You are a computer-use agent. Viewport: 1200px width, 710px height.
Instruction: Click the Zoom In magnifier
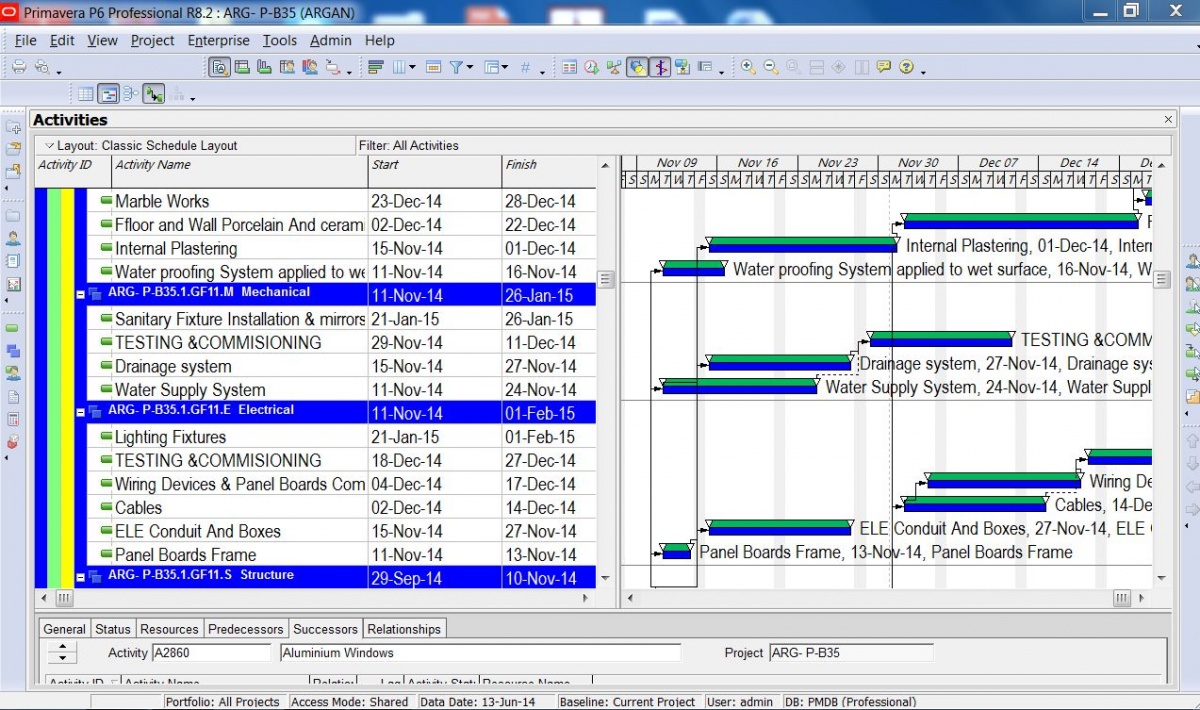[748, 67]
